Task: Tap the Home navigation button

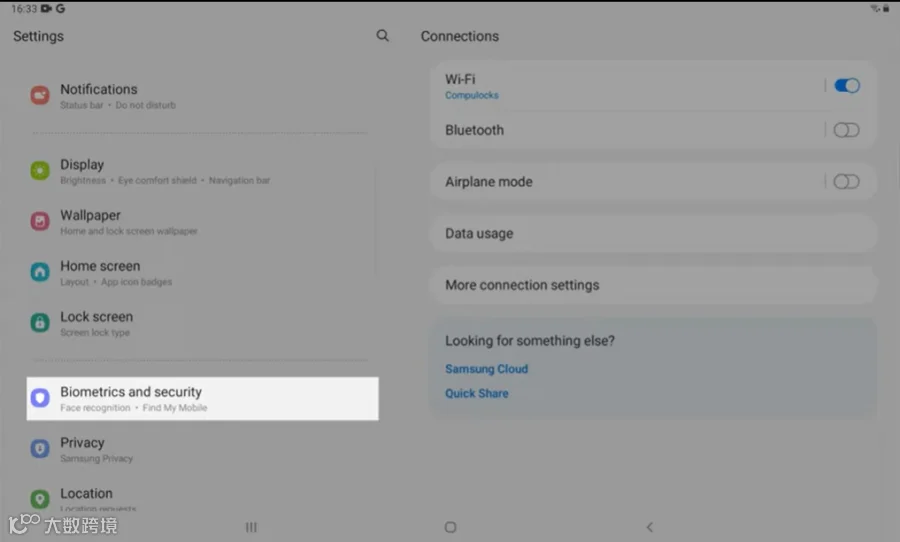Action: coord(451,527)
